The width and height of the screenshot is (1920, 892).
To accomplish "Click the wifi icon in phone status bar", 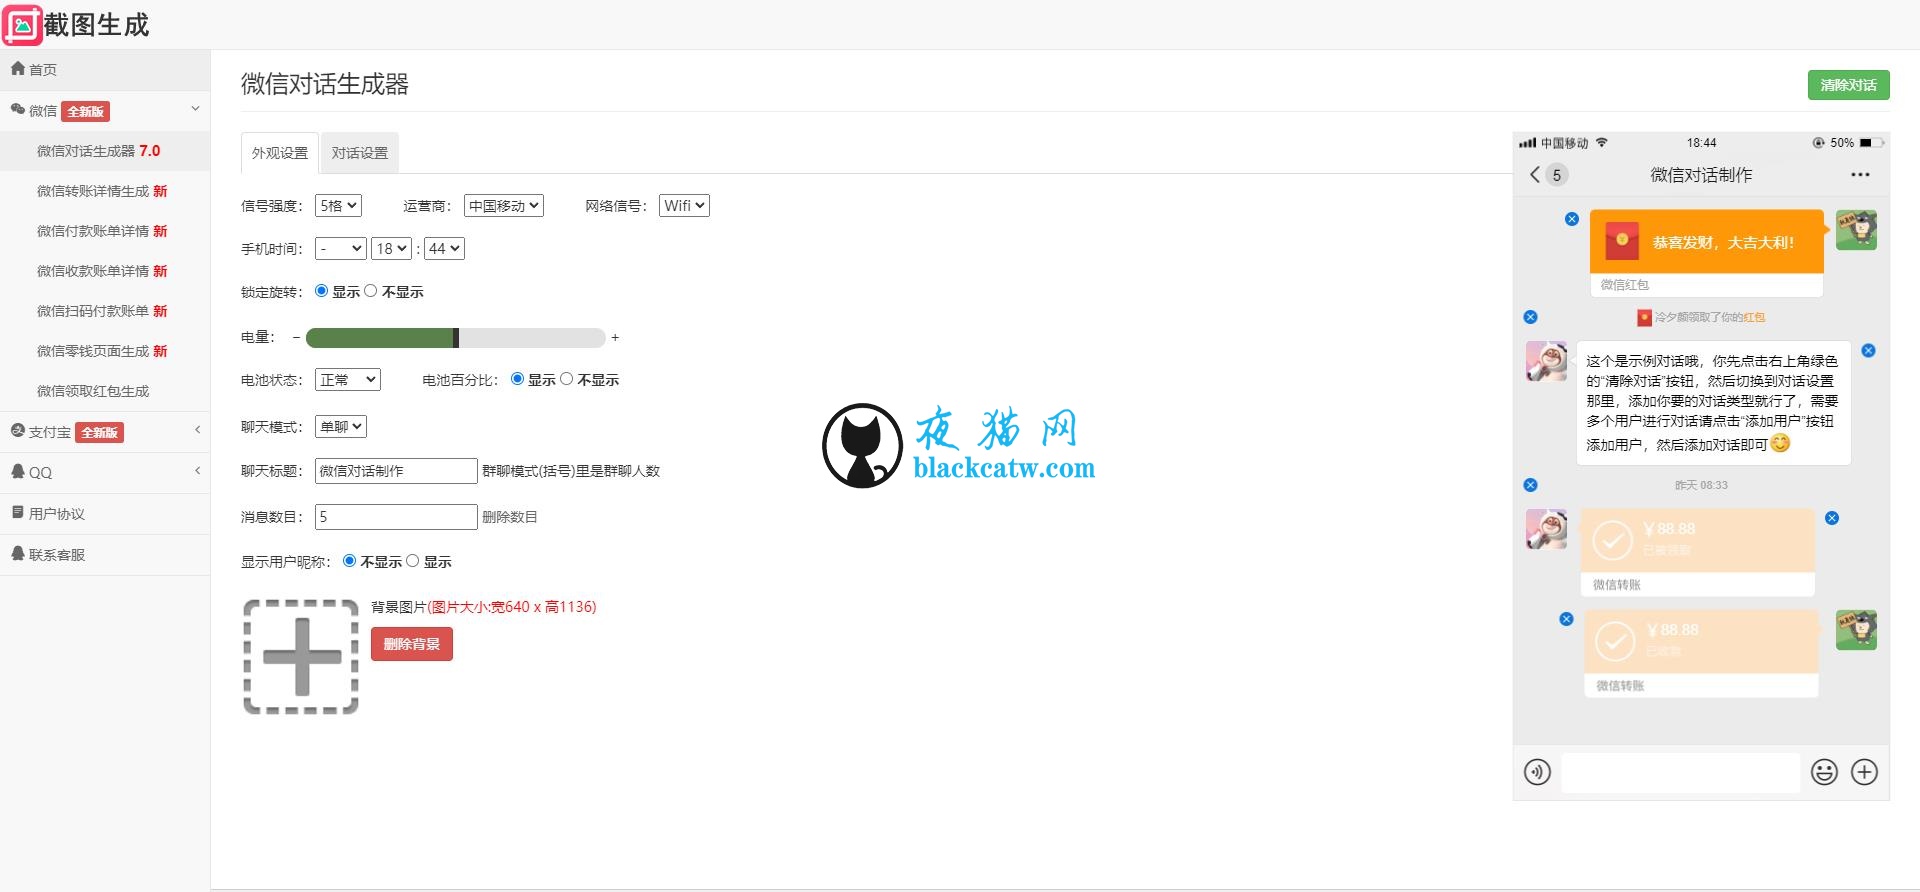I will tap(1602, 142).
